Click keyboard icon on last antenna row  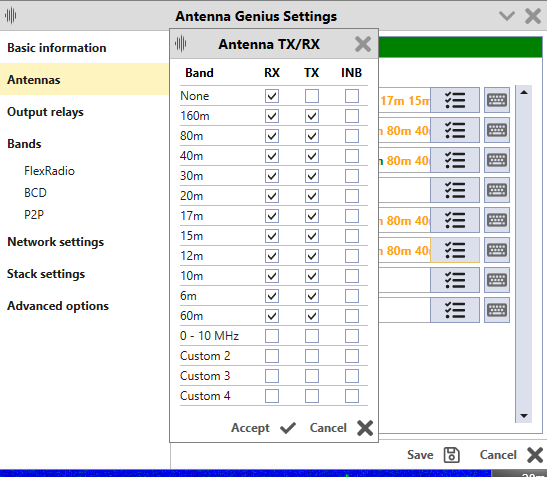(497, 310)
